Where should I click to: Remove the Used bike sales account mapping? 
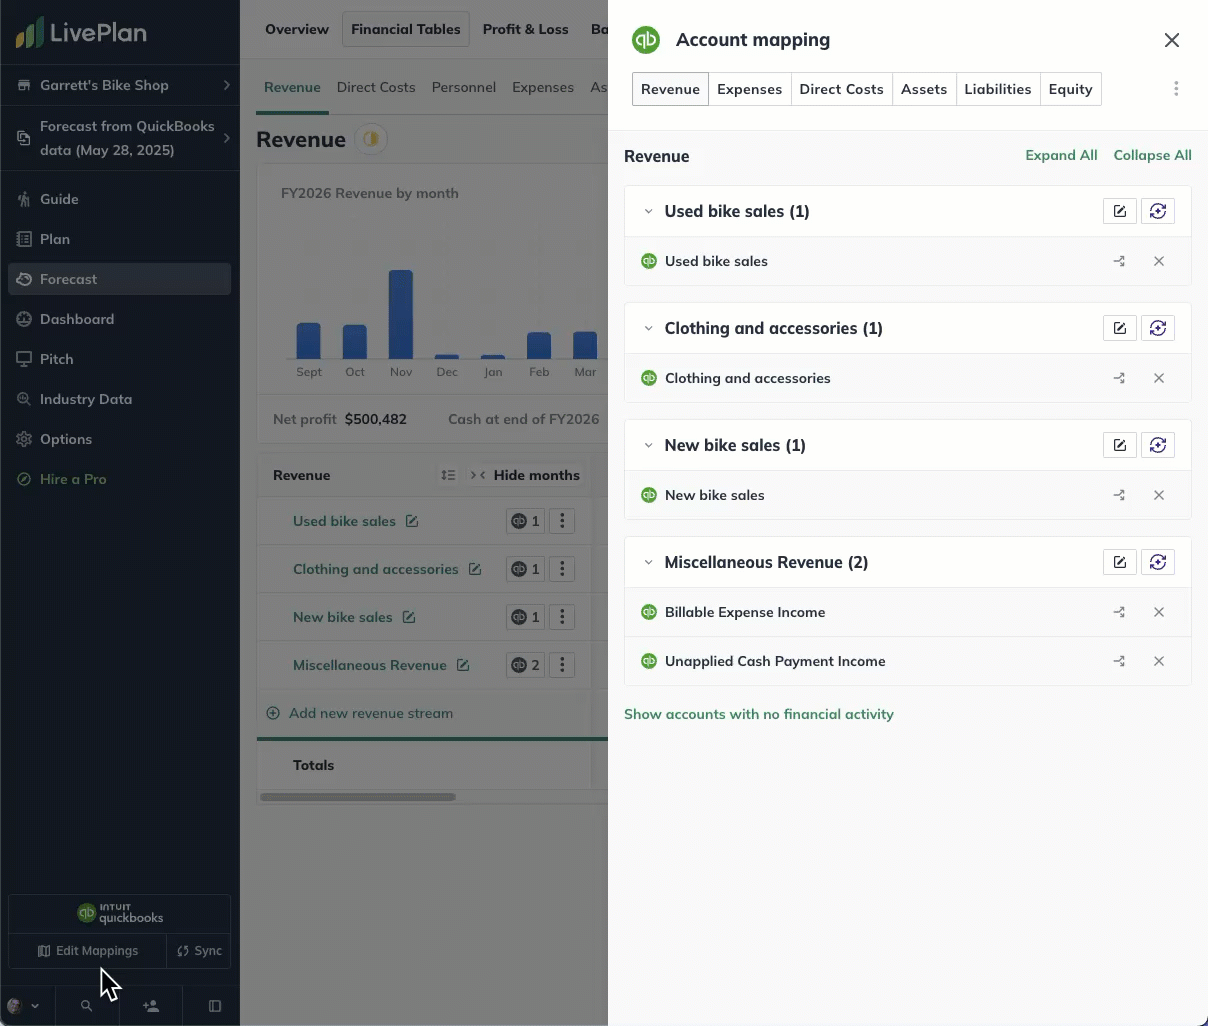coord(1159,261)
